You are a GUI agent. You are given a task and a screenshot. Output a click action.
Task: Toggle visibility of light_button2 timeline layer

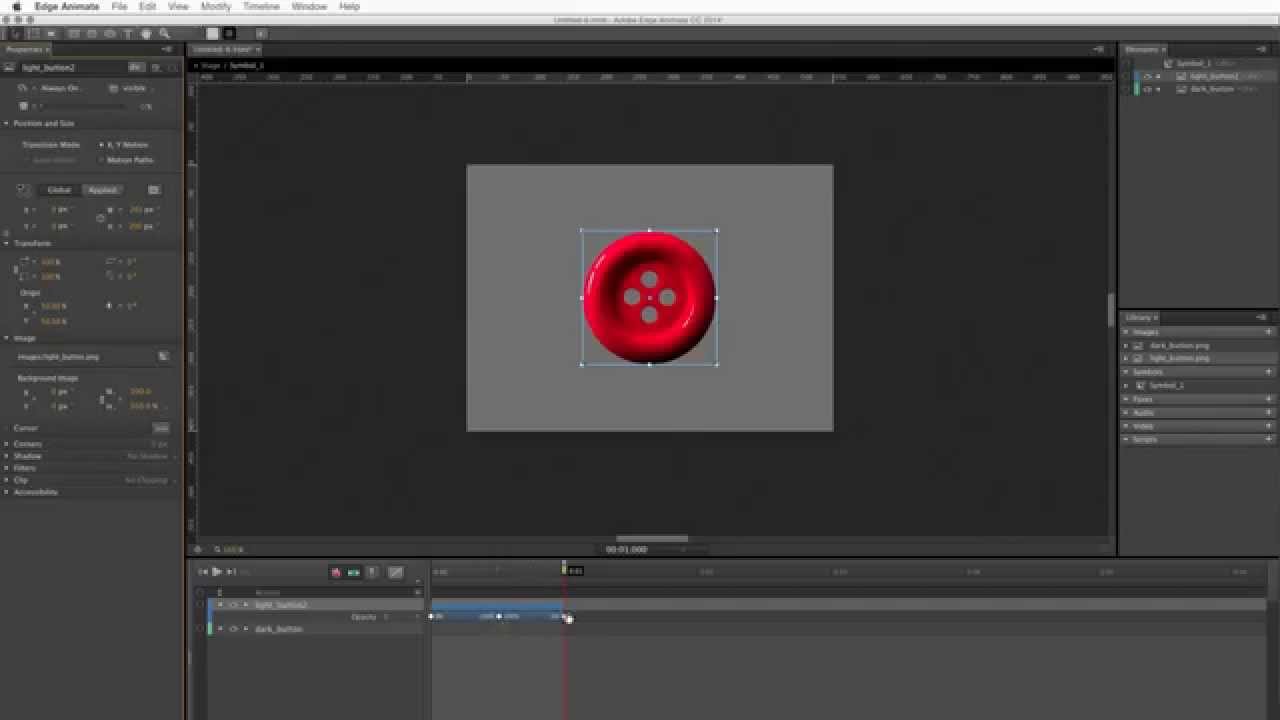tap(233, 605)
